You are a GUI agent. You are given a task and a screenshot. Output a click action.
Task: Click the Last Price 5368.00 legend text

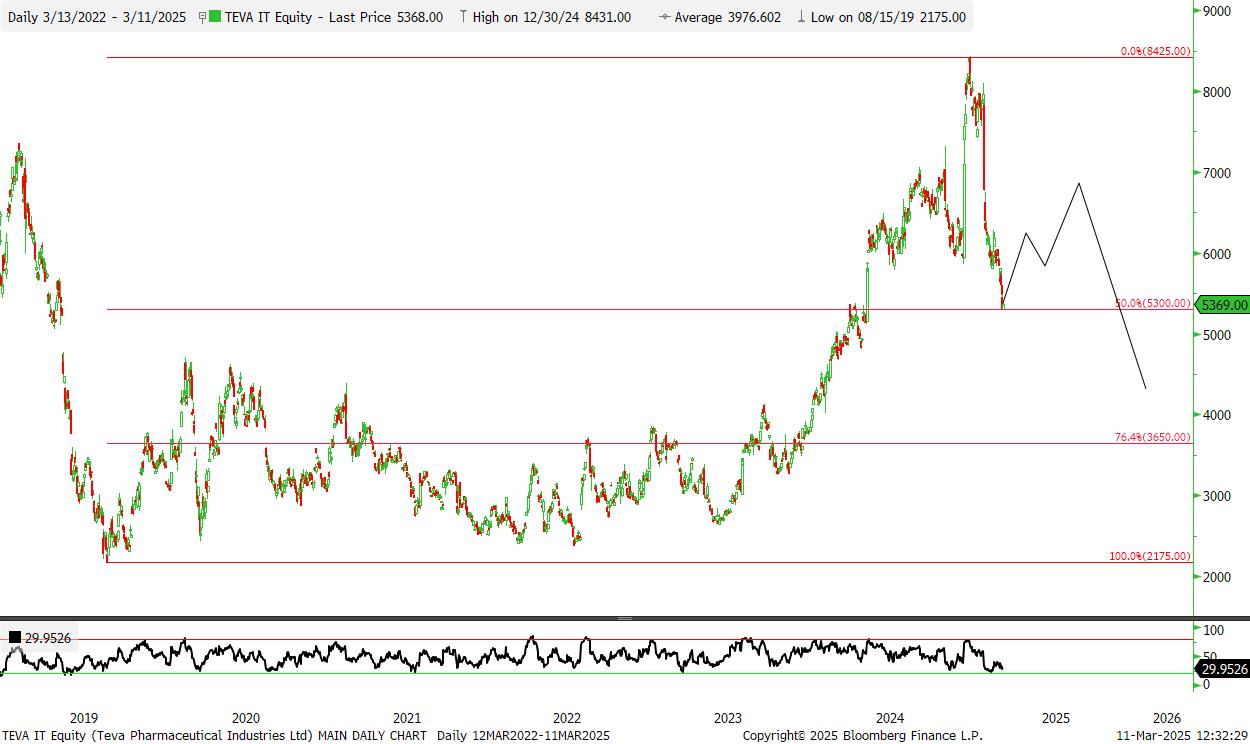[387, 17]
